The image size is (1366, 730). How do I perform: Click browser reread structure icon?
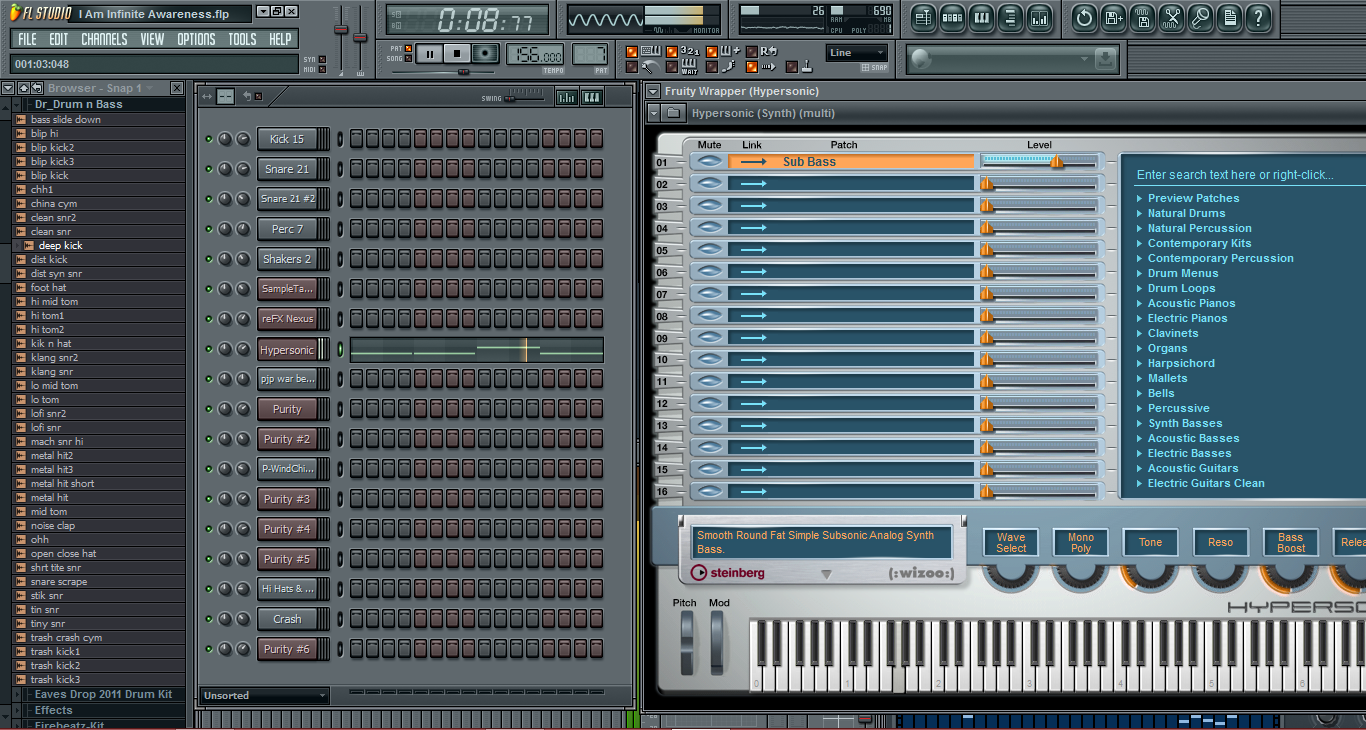[36, 88]
